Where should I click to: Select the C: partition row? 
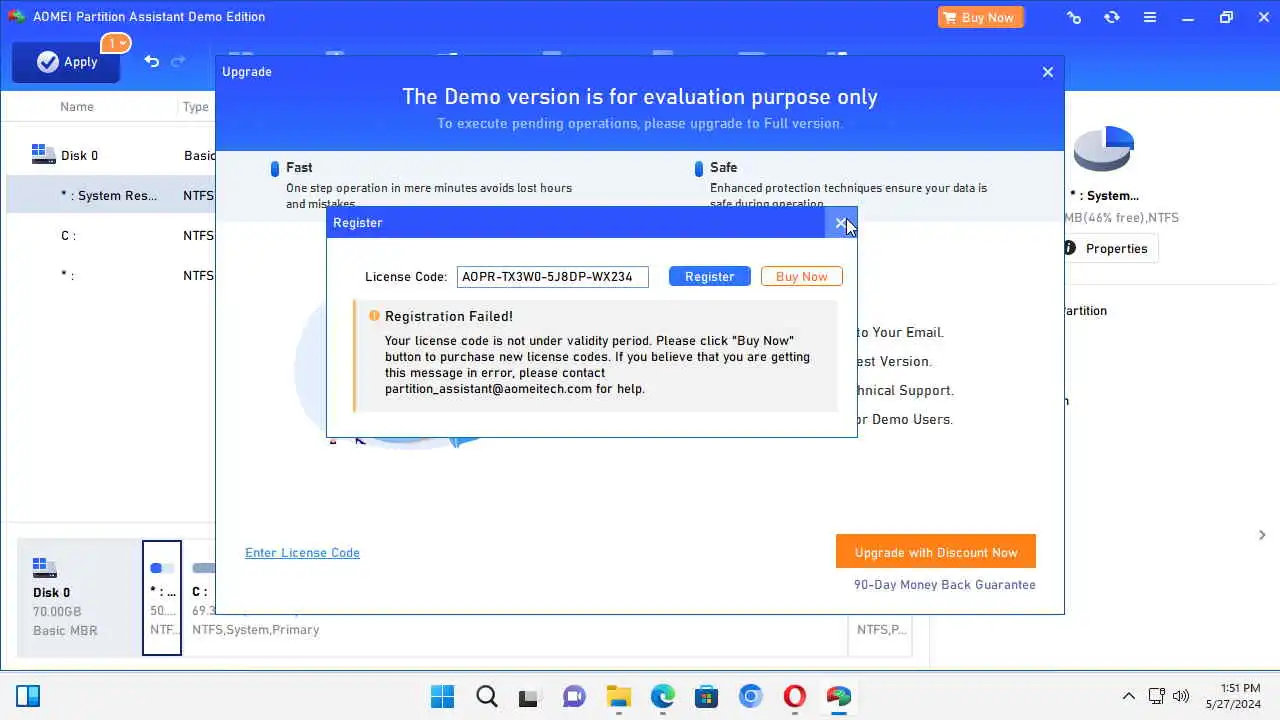[x=110, y=235]
